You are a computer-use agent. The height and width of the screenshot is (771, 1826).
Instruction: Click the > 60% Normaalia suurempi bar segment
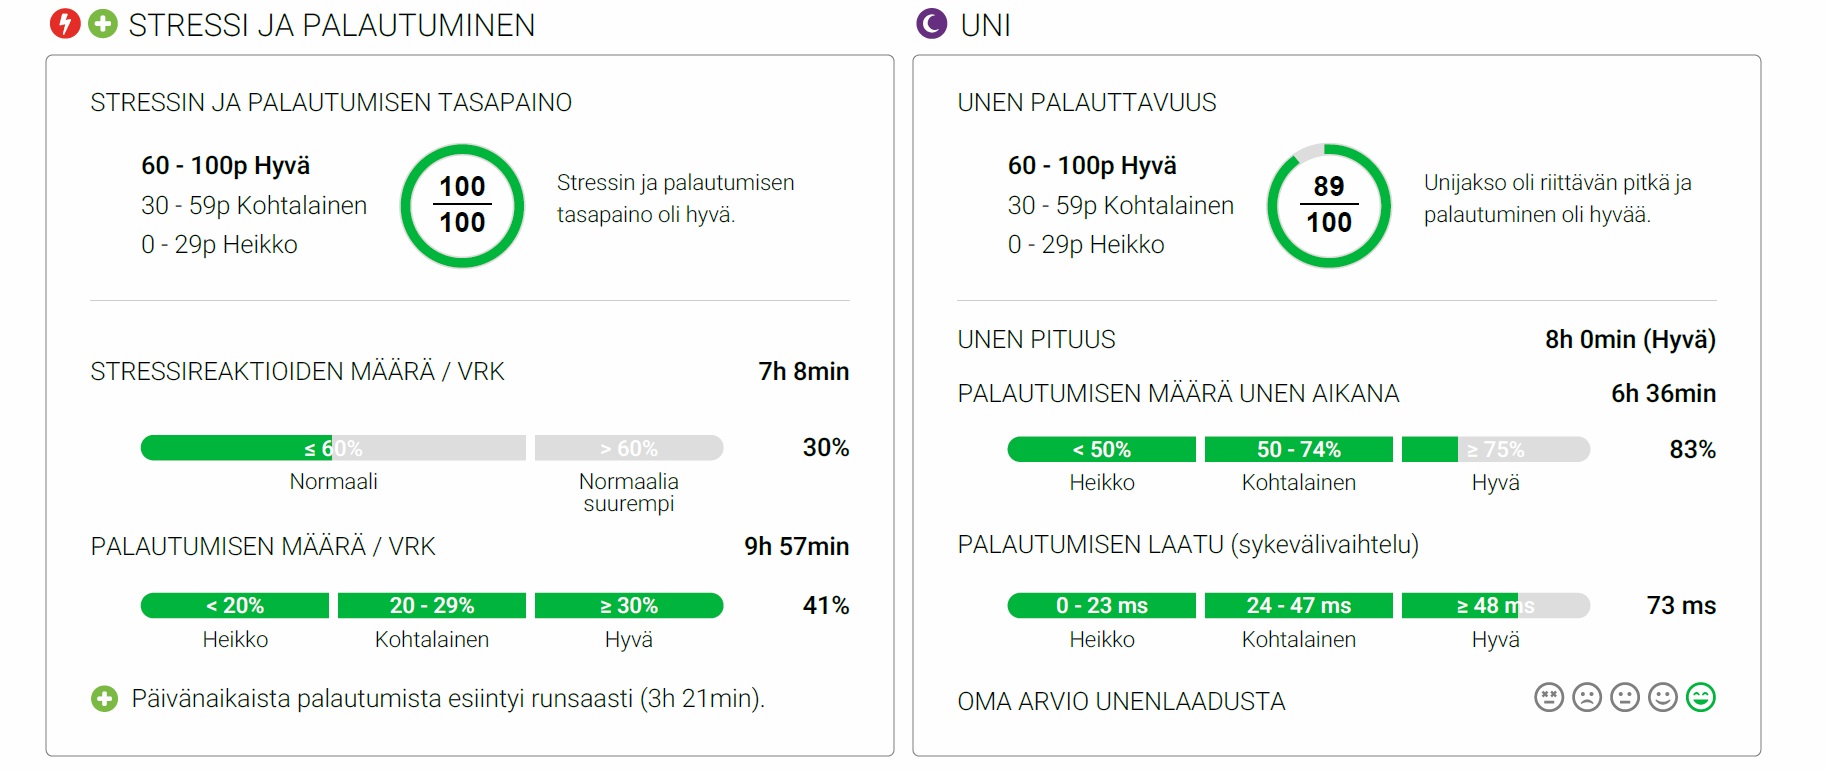(629, 448)
